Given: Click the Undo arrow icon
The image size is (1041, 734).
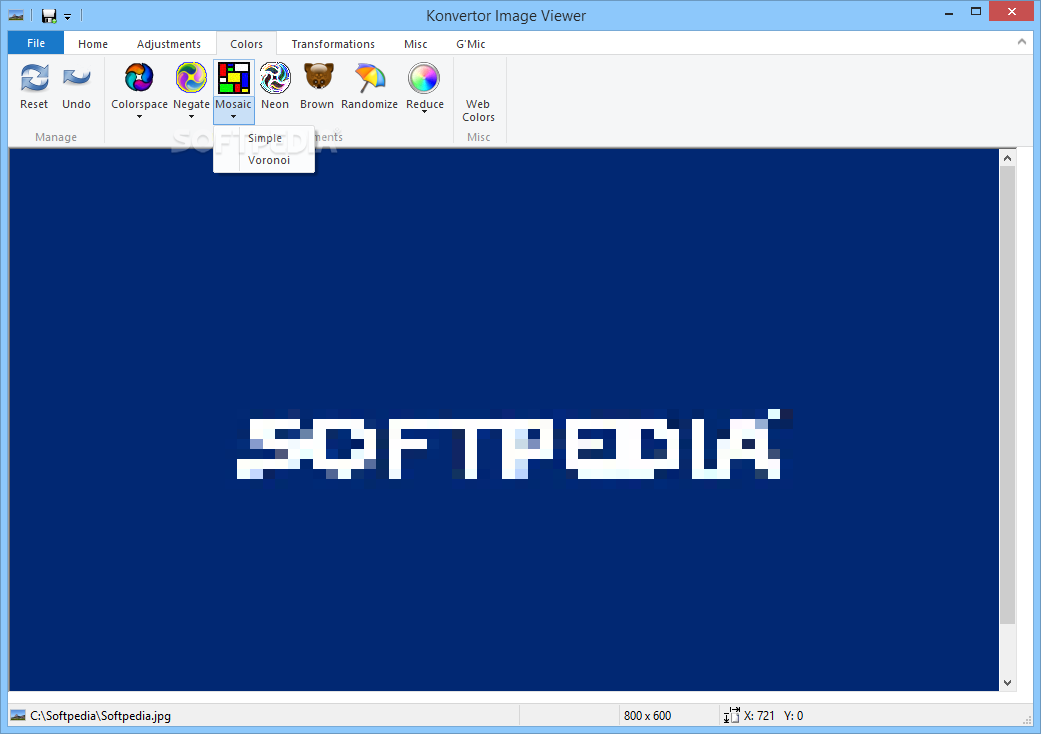Looking at the screenshot, I should pyautogui.click(x=76, y=78).
